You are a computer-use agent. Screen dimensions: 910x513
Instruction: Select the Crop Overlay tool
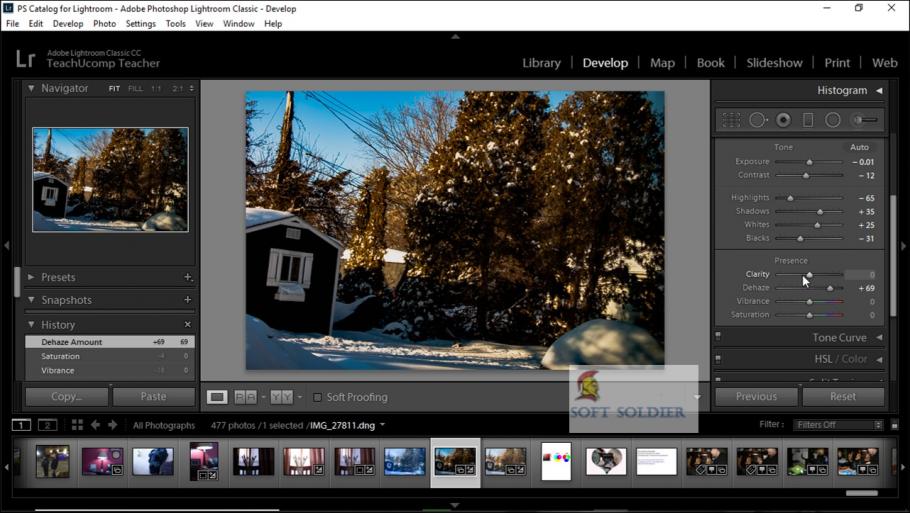732,120
